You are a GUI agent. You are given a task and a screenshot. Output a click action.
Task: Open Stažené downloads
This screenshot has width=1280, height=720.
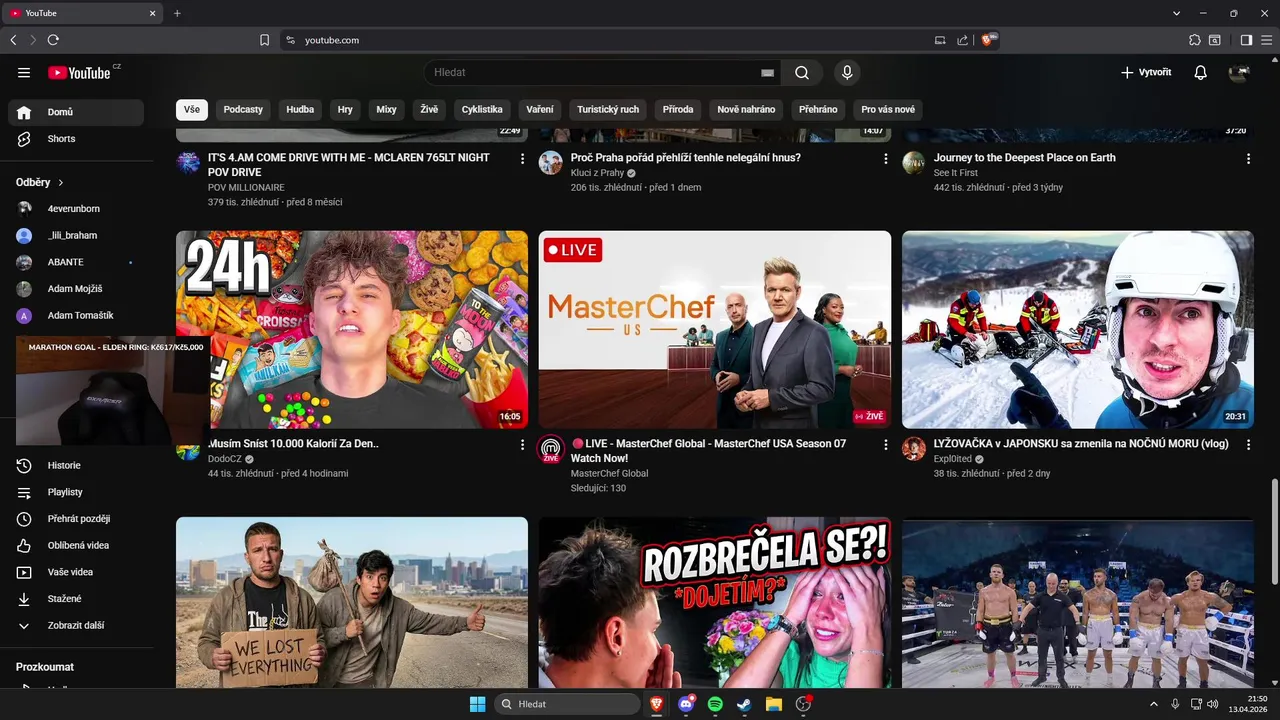(x=76, y=599)
